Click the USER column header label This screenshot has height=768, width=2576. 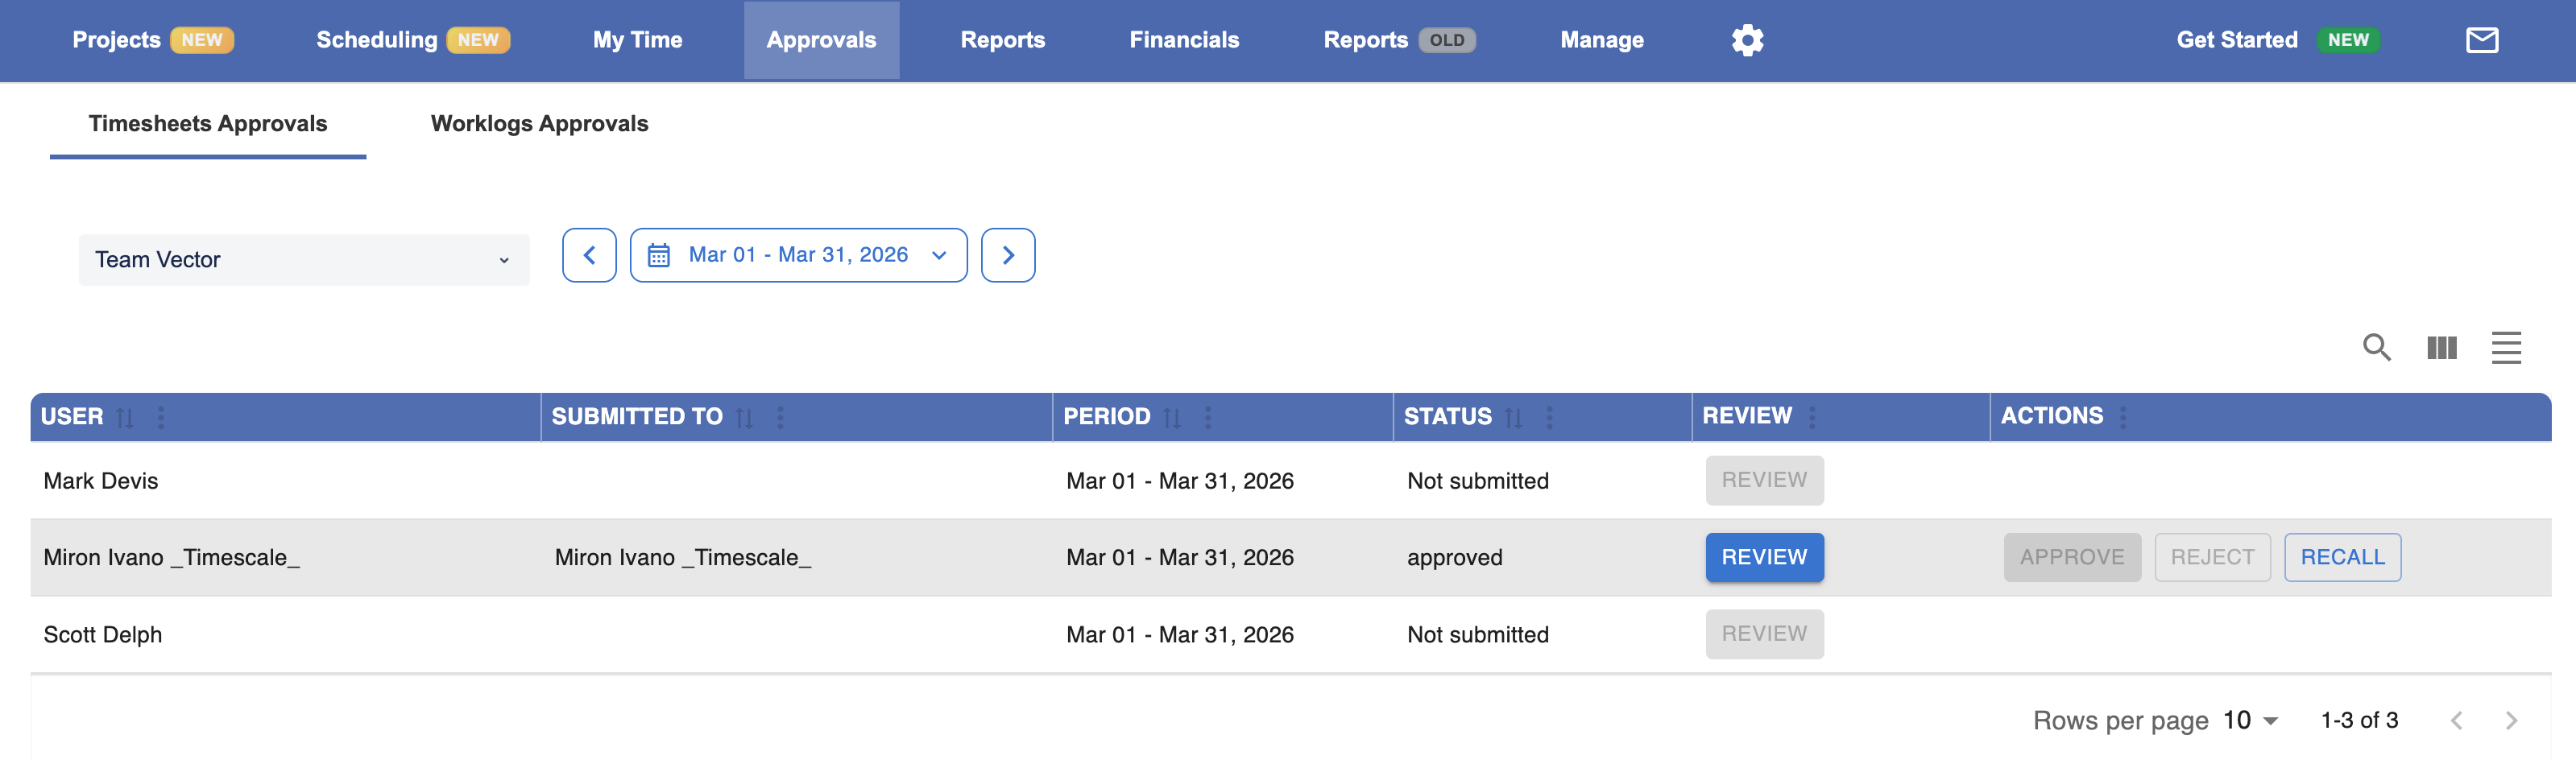pyautogui.click(x=72, y=417)
